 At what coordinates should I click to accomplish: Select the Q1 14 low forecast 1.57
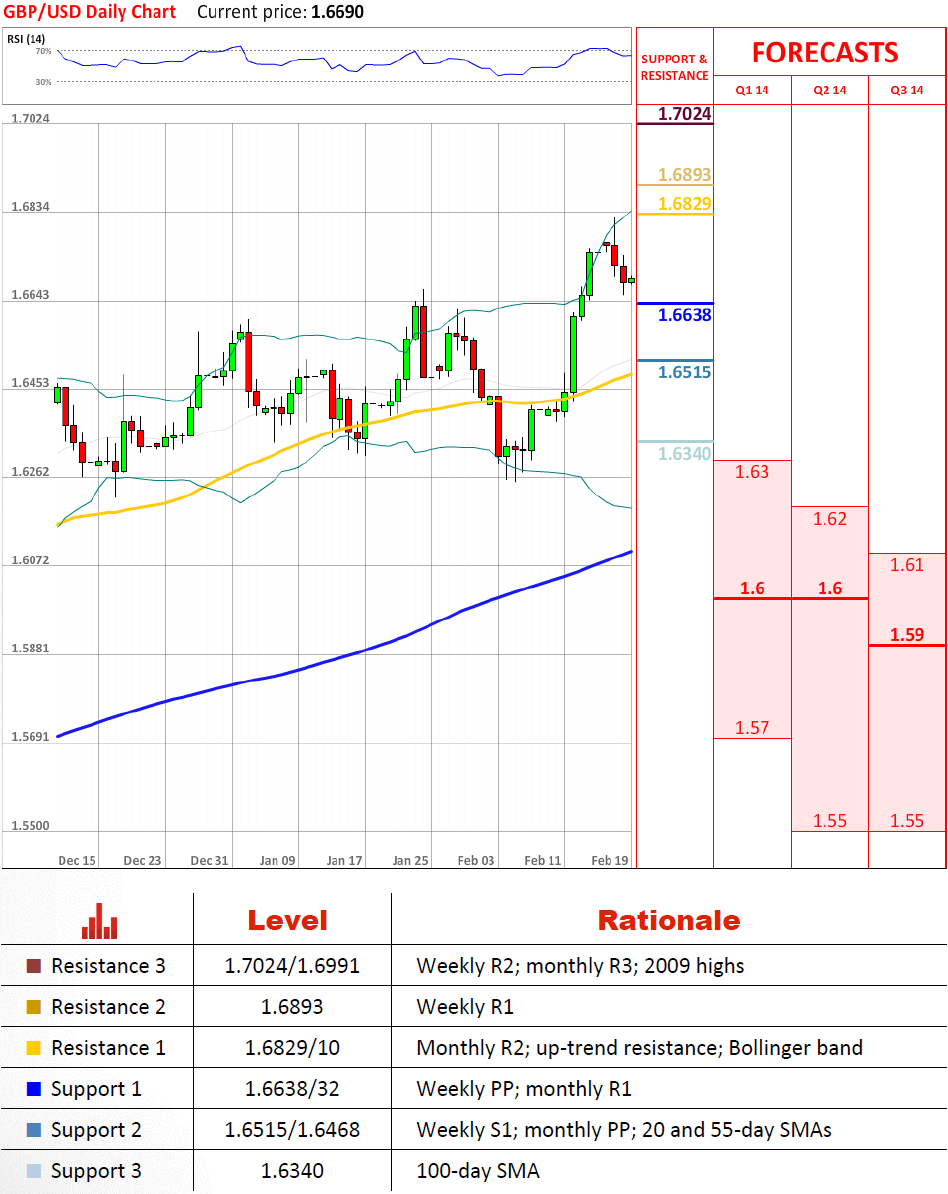pyautogui.click(x=752, y=727)
